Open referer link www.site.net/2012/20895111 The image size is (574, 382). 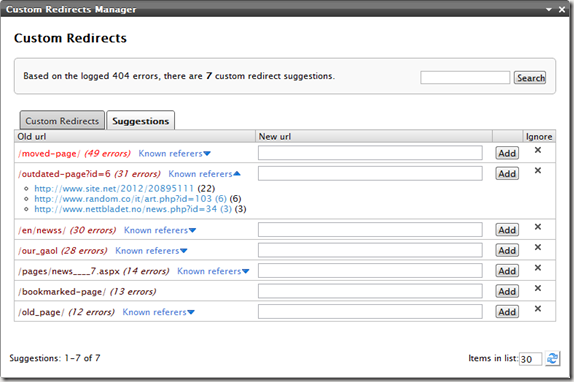114,188
